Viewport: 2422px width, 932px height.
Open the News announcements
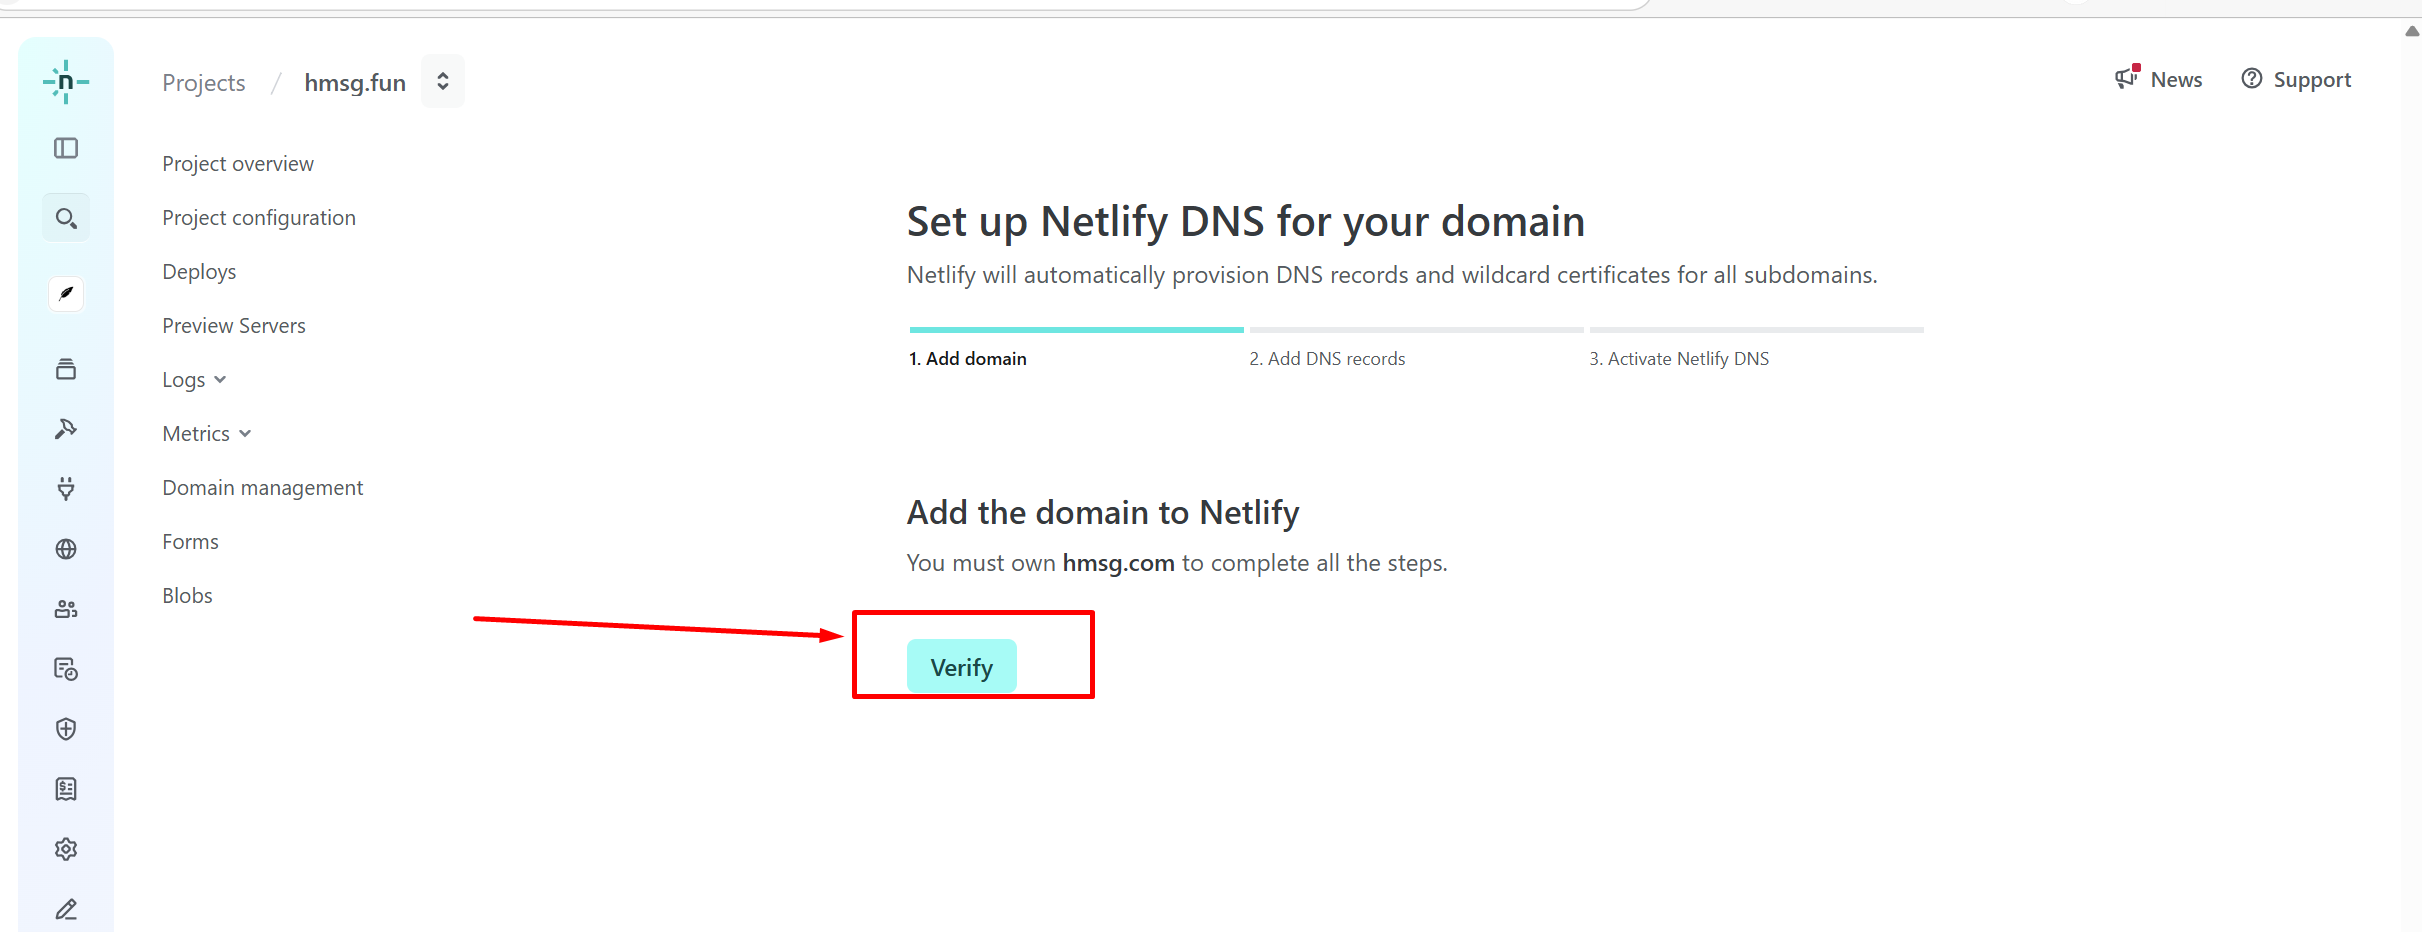2159,80
